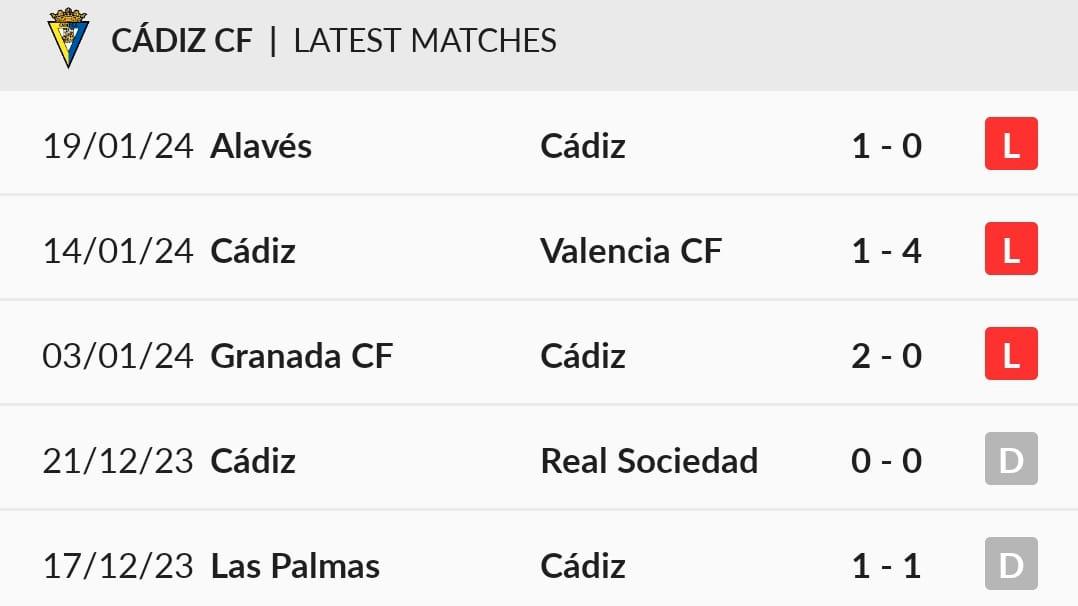1078x606 pixels.
Task: Click the grey D badge for Las Palmas match
Action: coord(1011,563)
